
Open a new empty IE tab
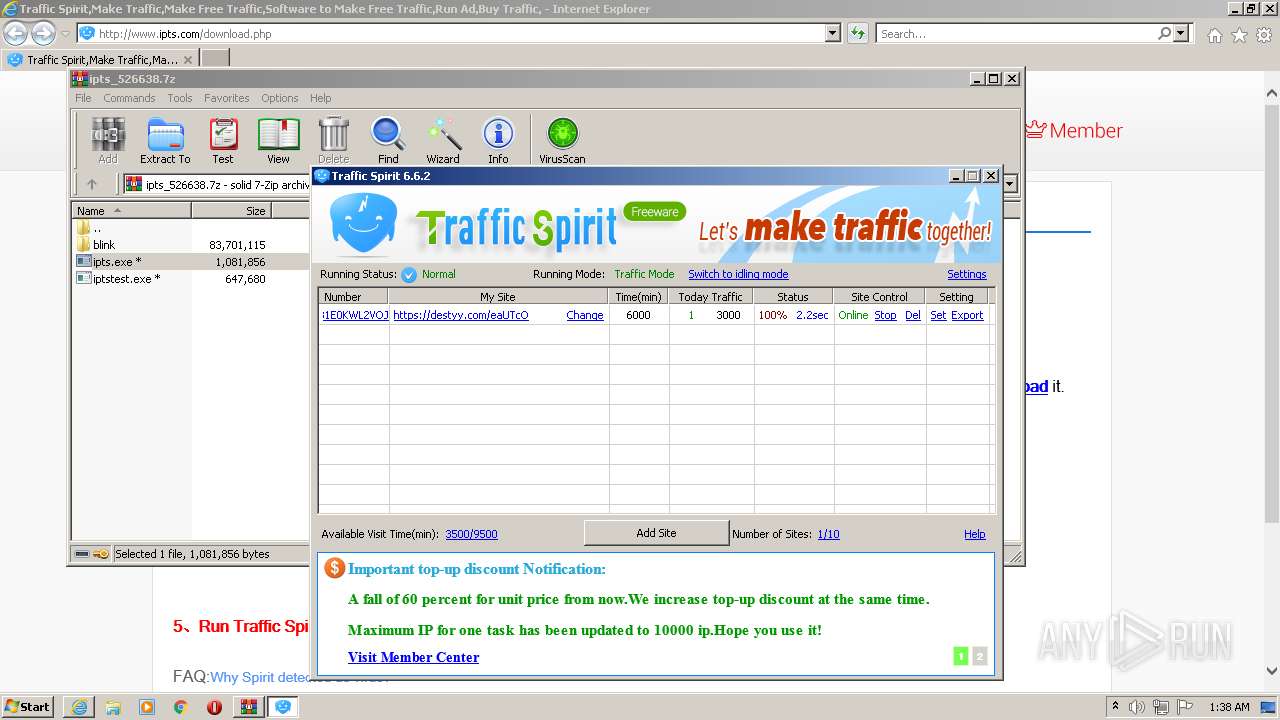coord(215,60)
